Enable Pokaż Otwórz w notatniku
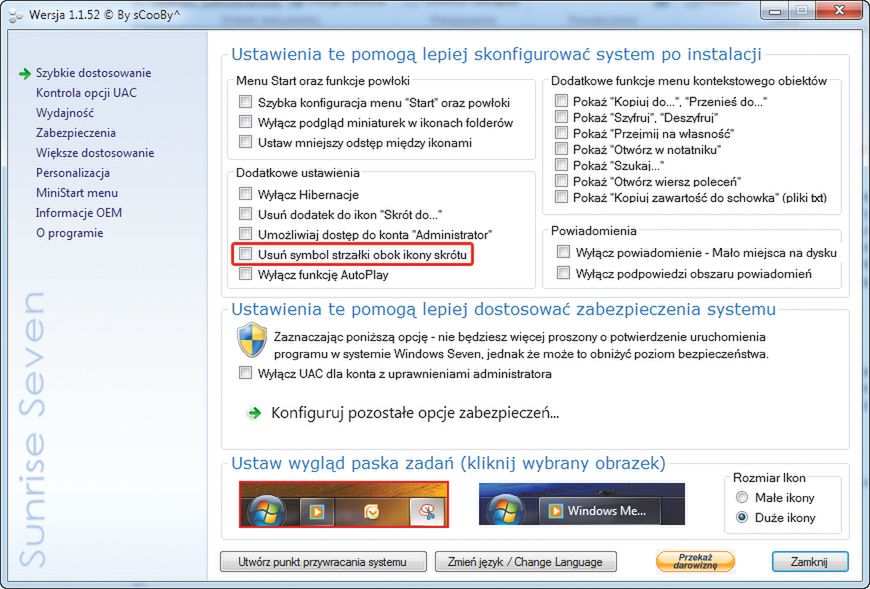The height and width of the screenshot is (589, 870). pyautogui.click(x=562, y=149)
